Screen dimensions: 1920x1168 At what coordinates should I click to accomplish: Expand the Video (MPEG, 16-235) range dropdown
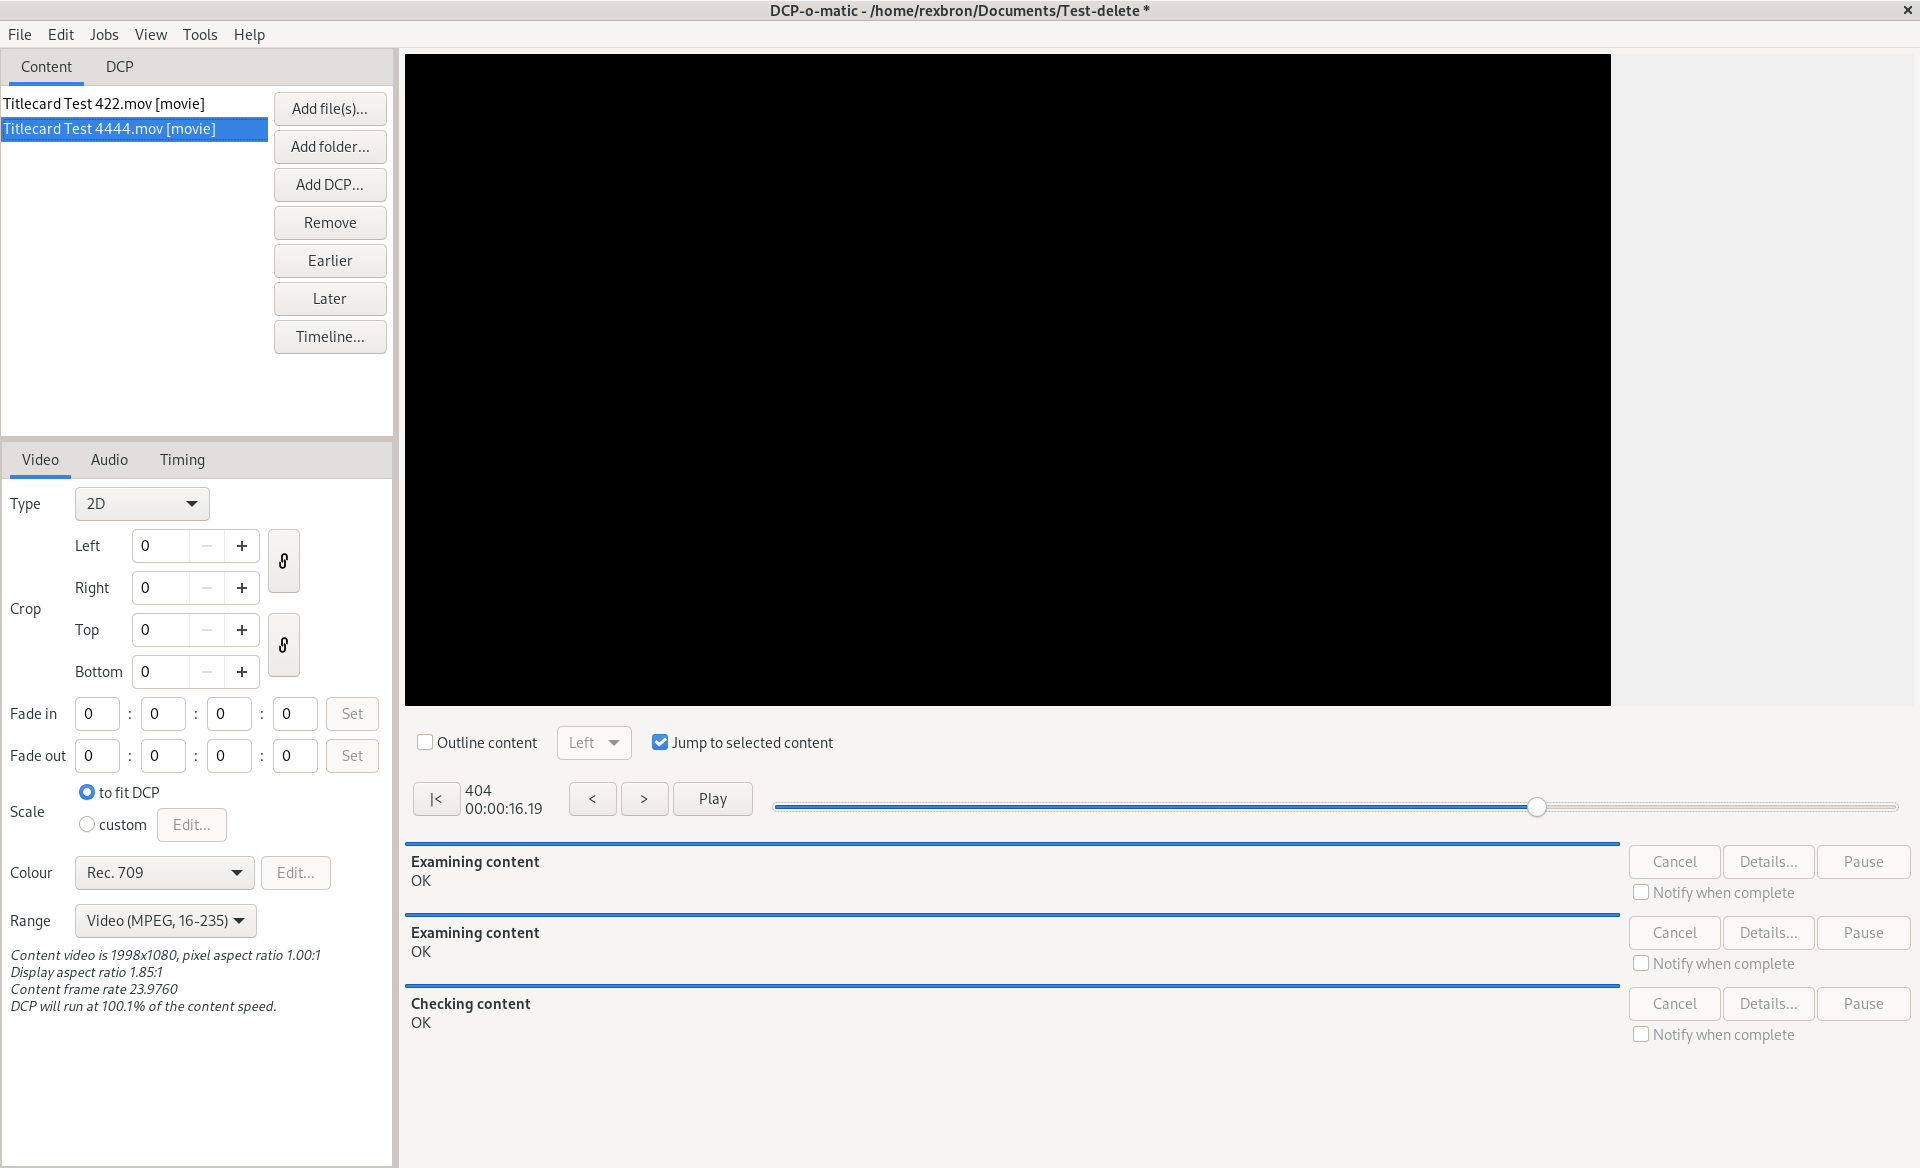point(165,921)
